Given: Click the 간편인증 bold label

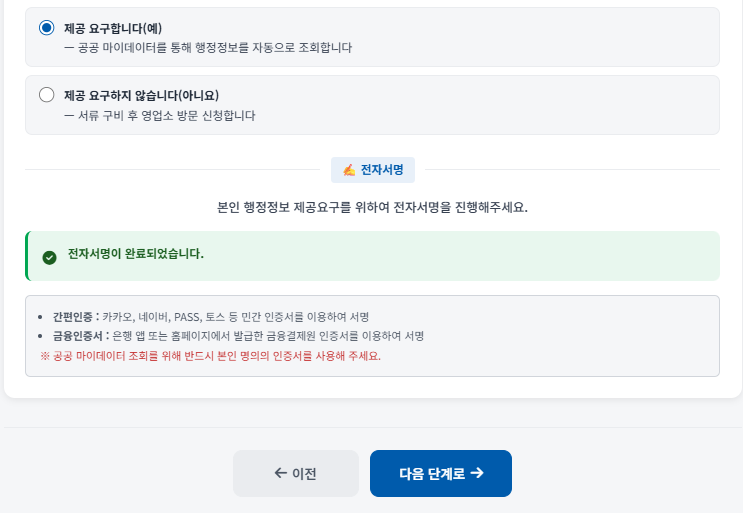Looking at the screenshot, I should click(x=72, y=316).
